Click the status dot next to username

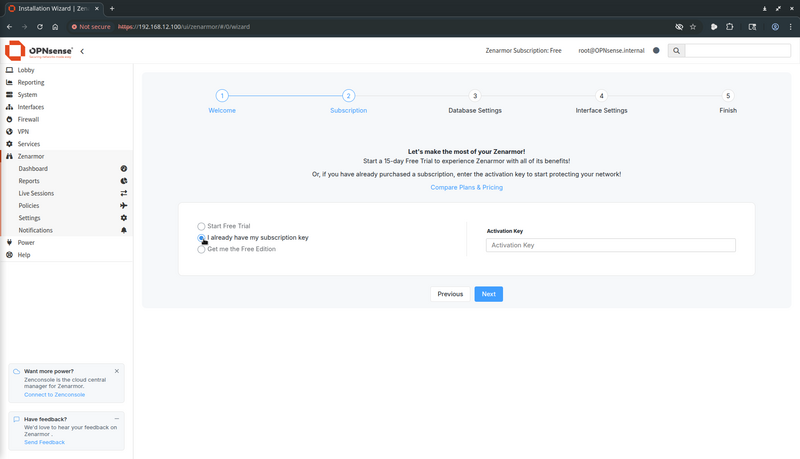(x=656, y=50)
